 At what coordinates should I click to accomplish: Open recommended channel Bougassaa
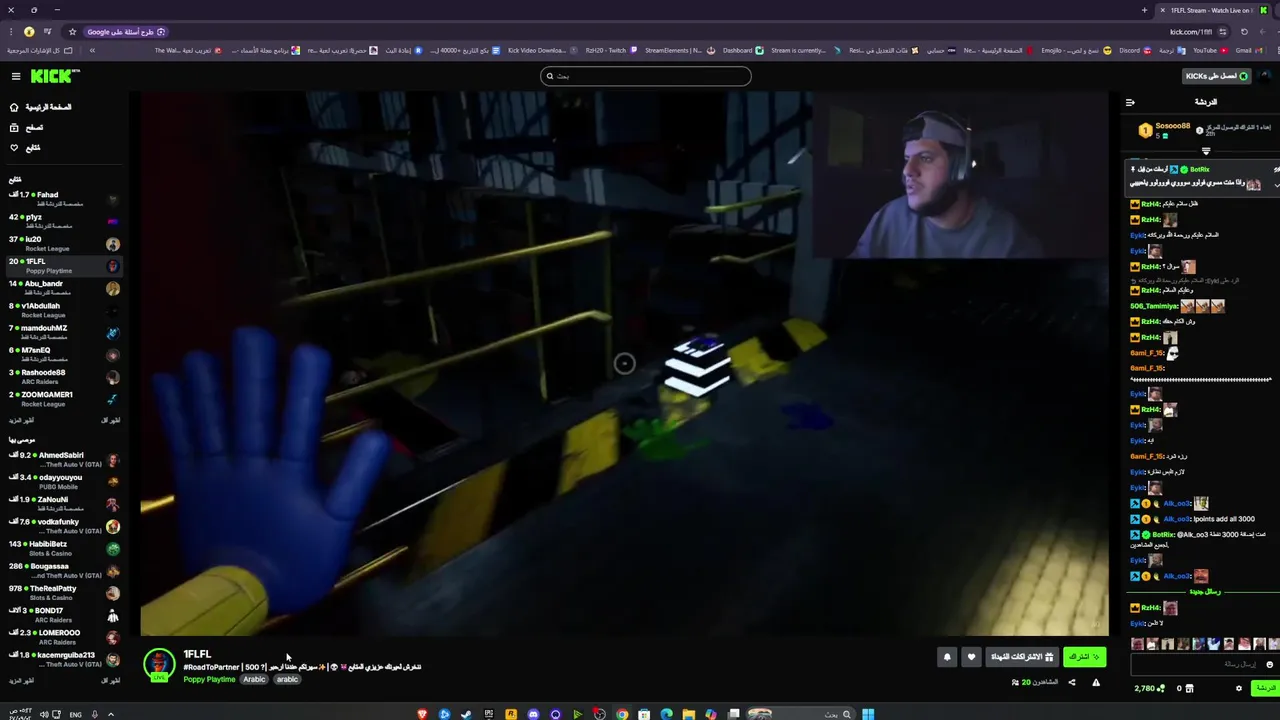pos(63,570)
